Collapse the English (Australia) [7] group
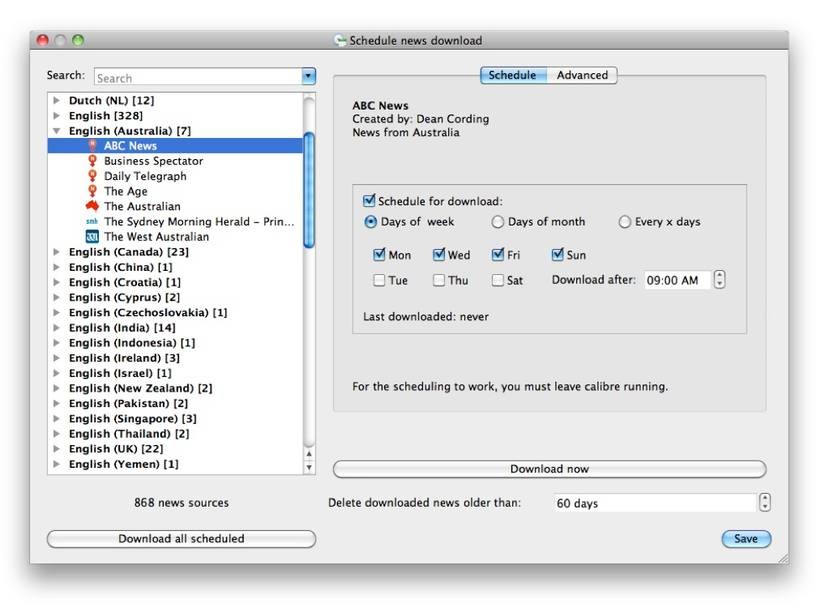825x609 pixels. tap(56, 131)
